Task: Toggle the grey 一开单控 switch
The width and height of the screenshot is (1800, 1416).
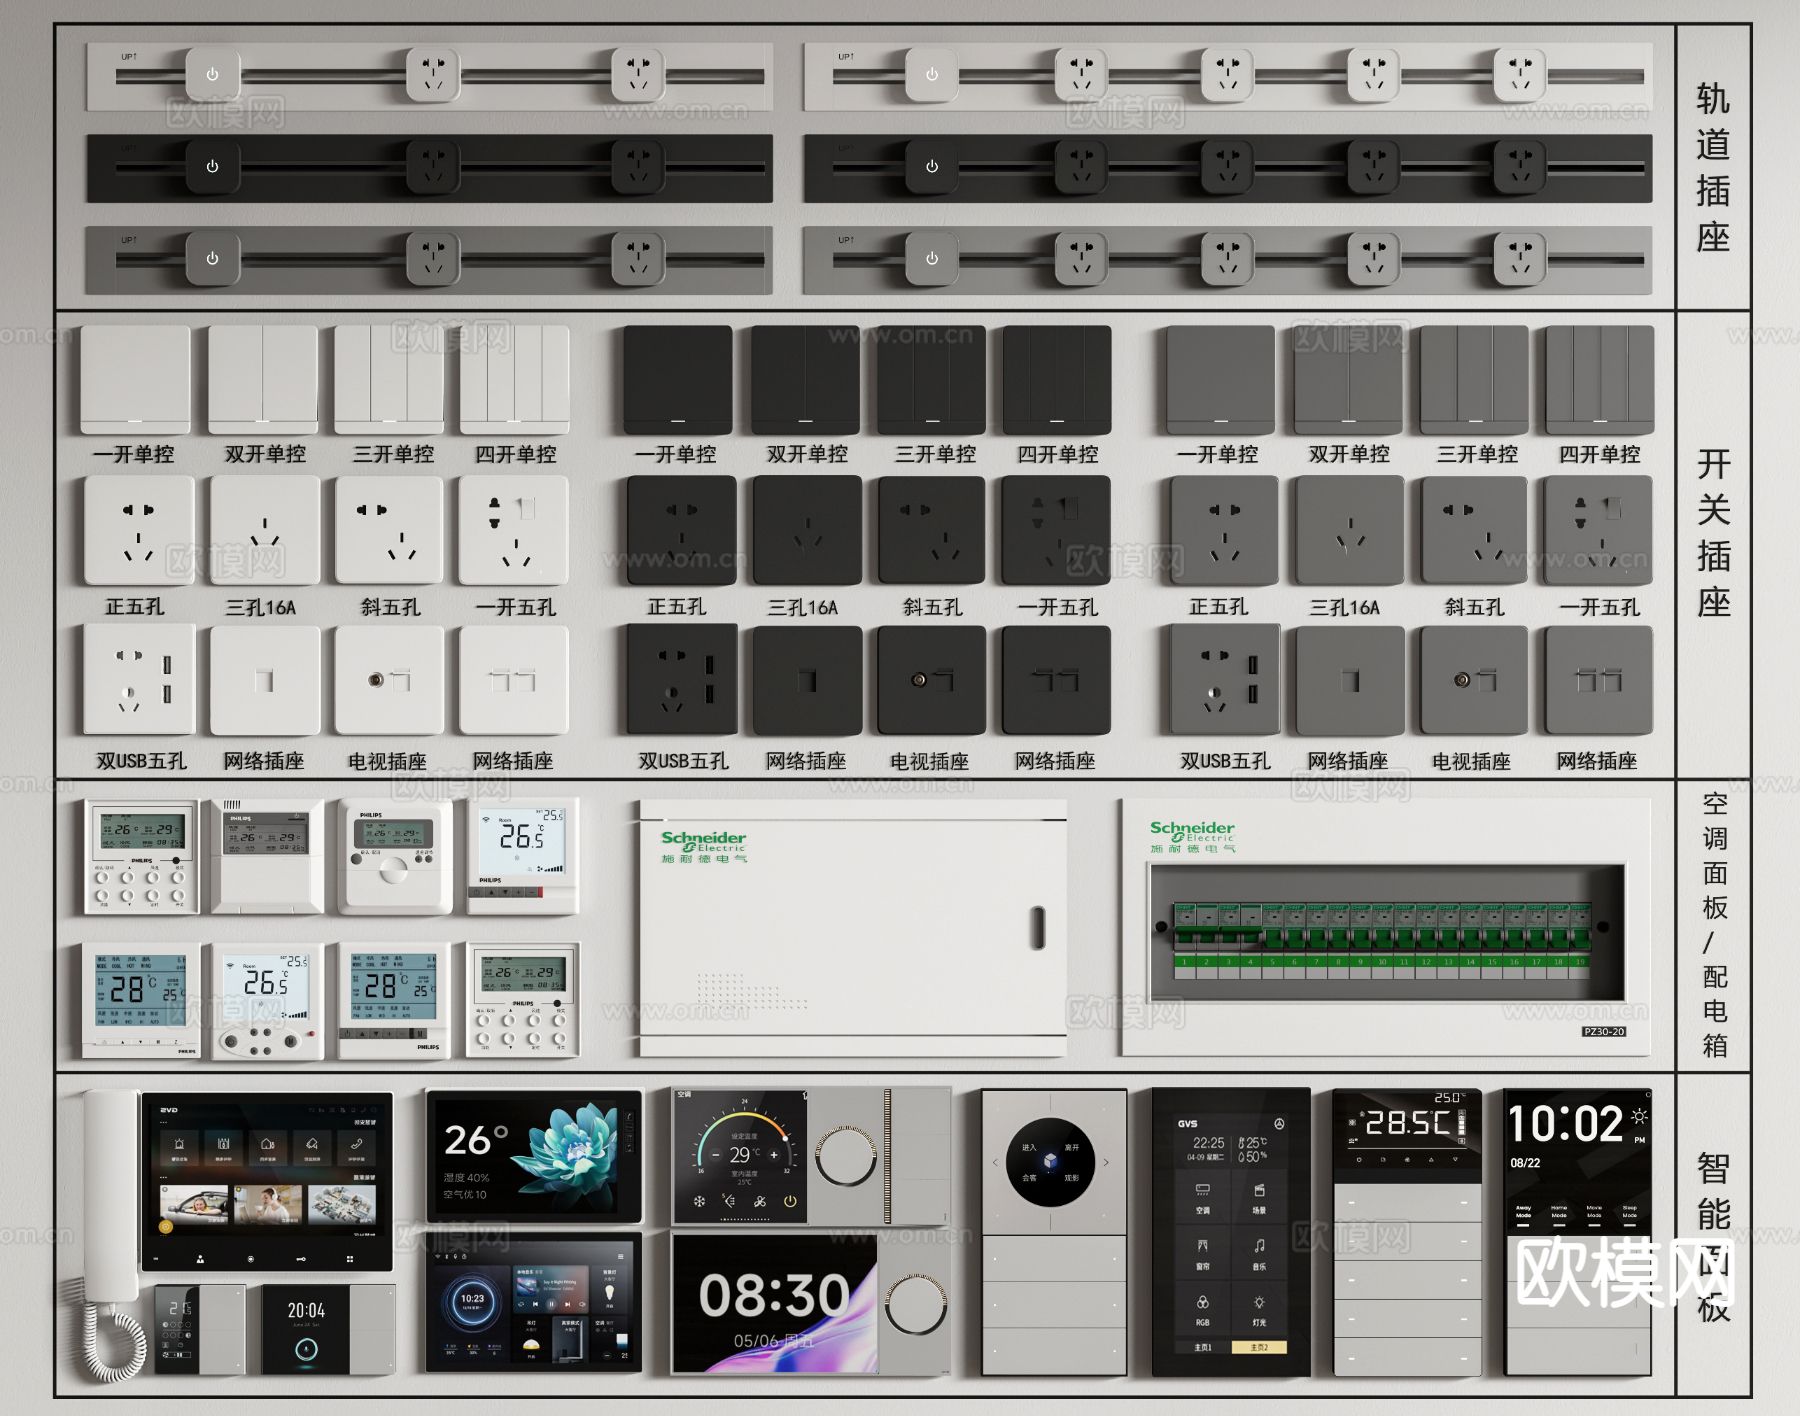Action: point(1220,379)
